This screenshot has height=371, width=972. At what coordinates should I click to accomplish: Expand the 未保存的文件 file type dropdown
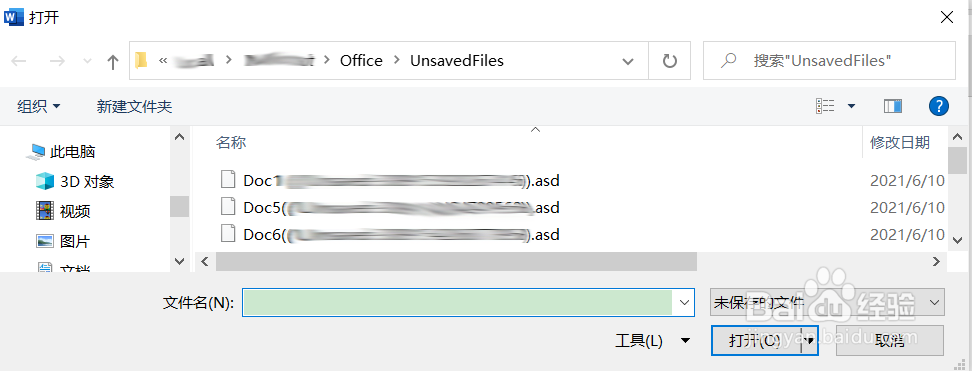click(827, 303)
